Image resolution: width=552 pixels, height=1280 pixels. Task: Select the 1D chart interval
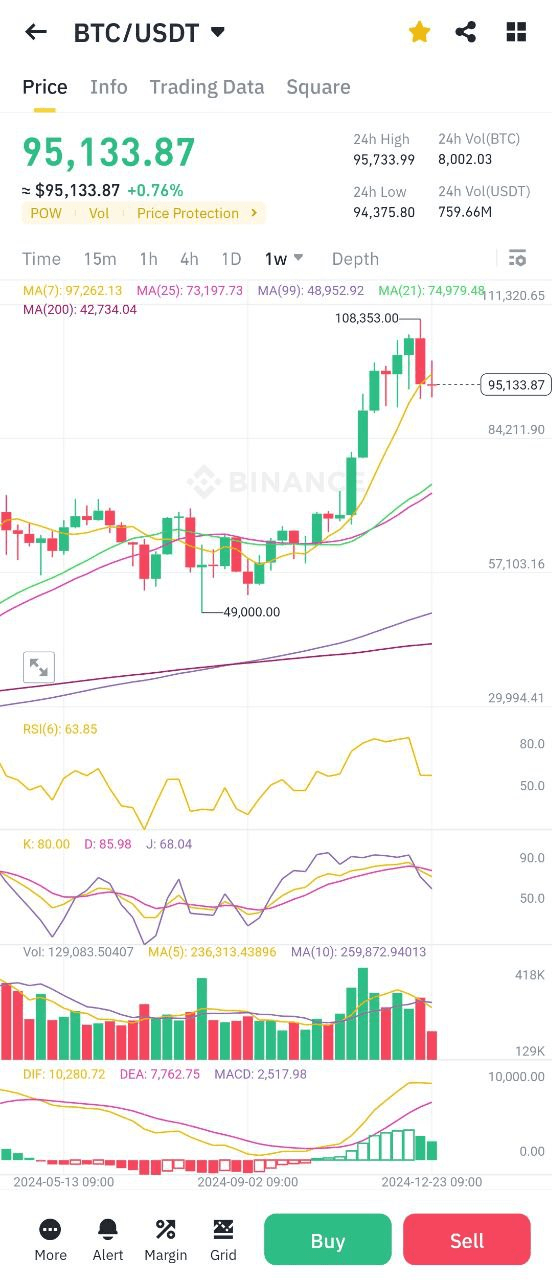pos(231,259)
